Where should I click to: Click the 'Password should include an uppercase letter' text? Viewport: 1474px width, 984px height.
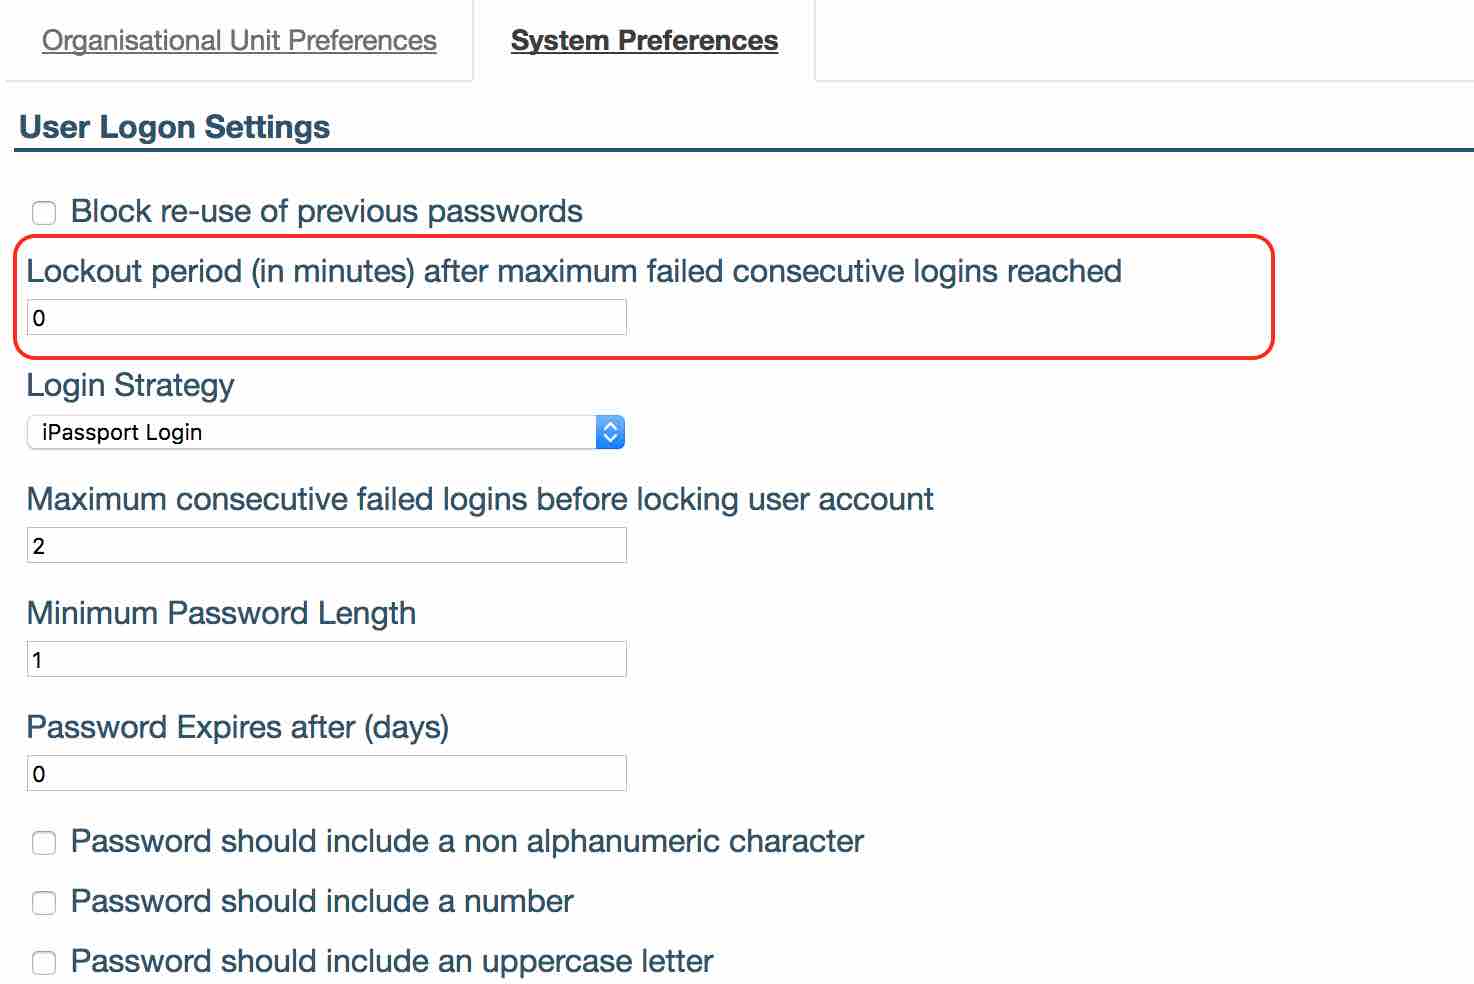[x=392, y=961]
